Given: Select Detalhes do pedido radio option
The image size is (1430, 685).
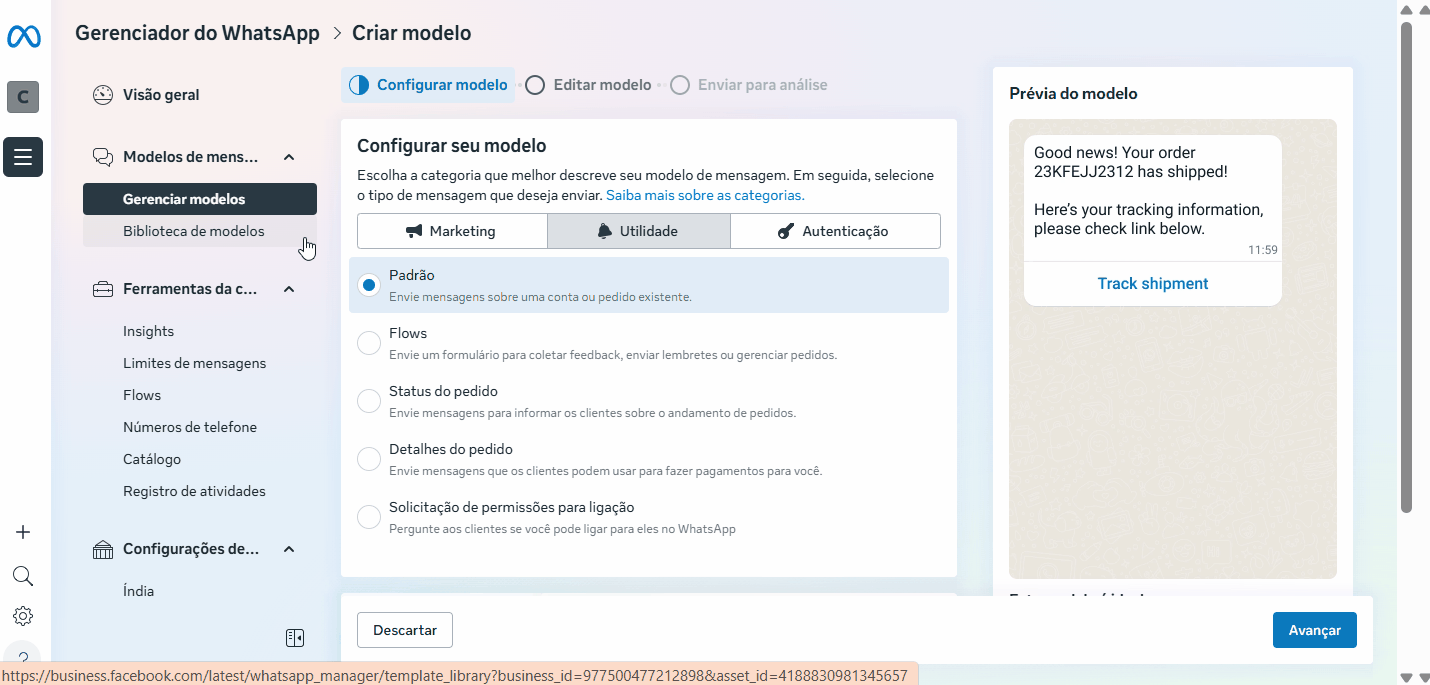Looking at the screenshot, I should 369,459.
